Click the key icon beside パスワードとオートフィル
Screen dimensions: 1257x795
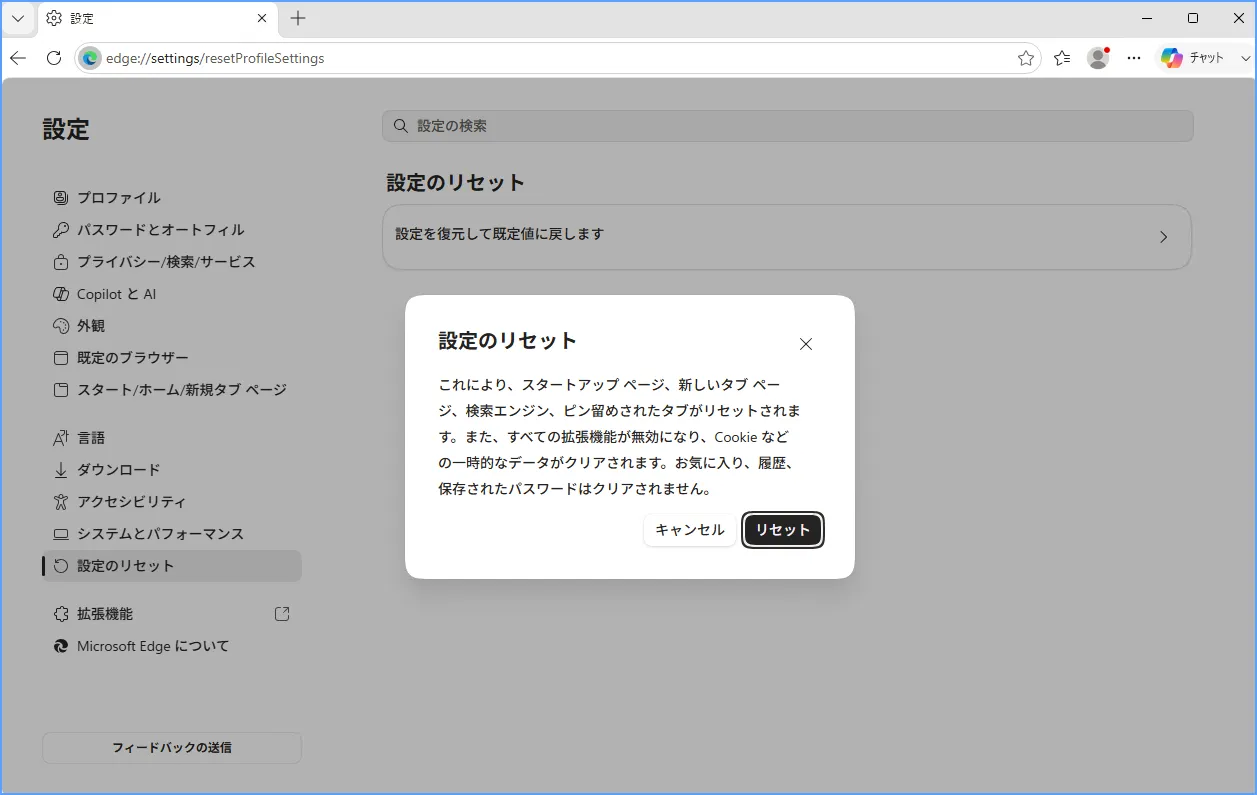click(61, 230)
